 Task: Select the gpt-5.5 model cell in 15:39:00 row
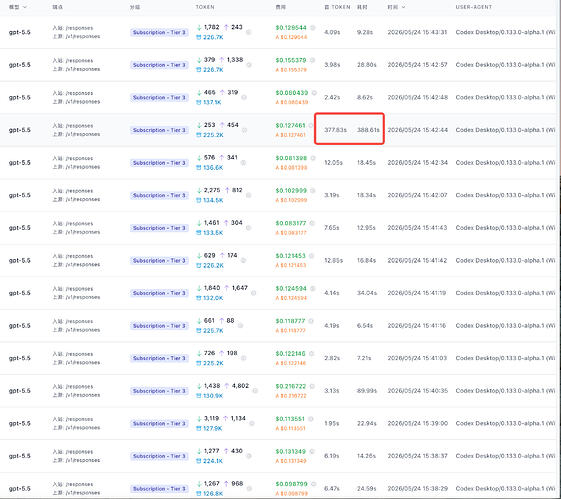[19, 424]
